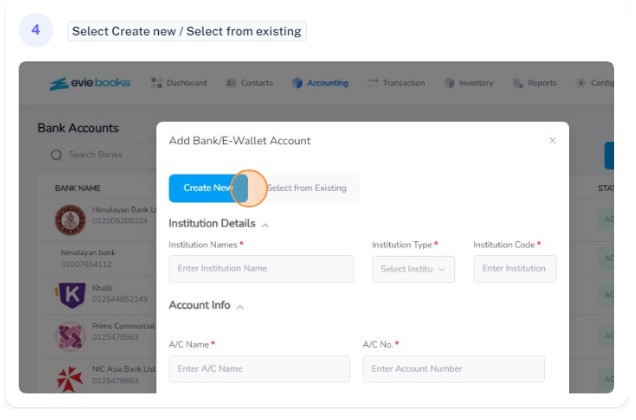Click the Institution Code field
Screen dimensions: 636x420
click(515, 269)
